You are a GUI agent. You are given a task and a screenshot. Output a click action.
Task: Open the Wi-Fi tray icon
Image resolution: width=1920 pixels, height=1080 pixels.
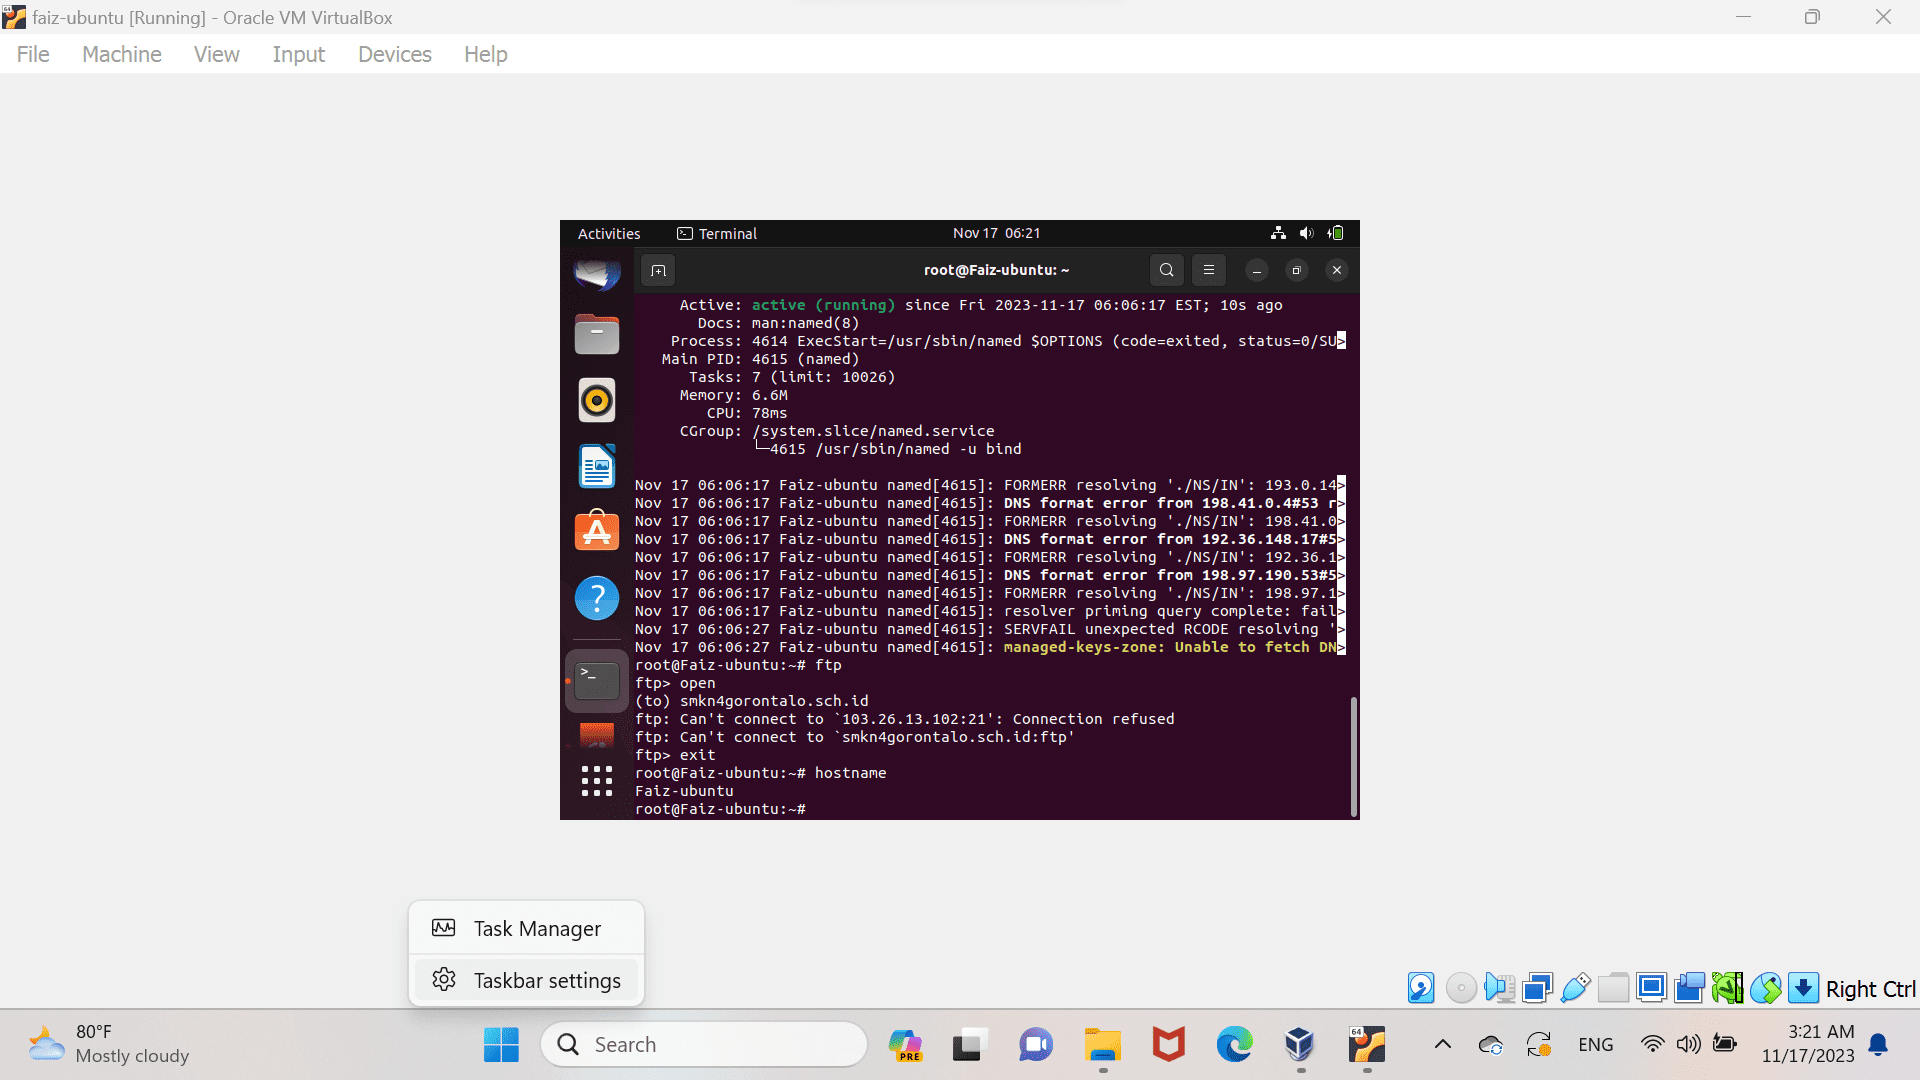click(1653, 1045)
